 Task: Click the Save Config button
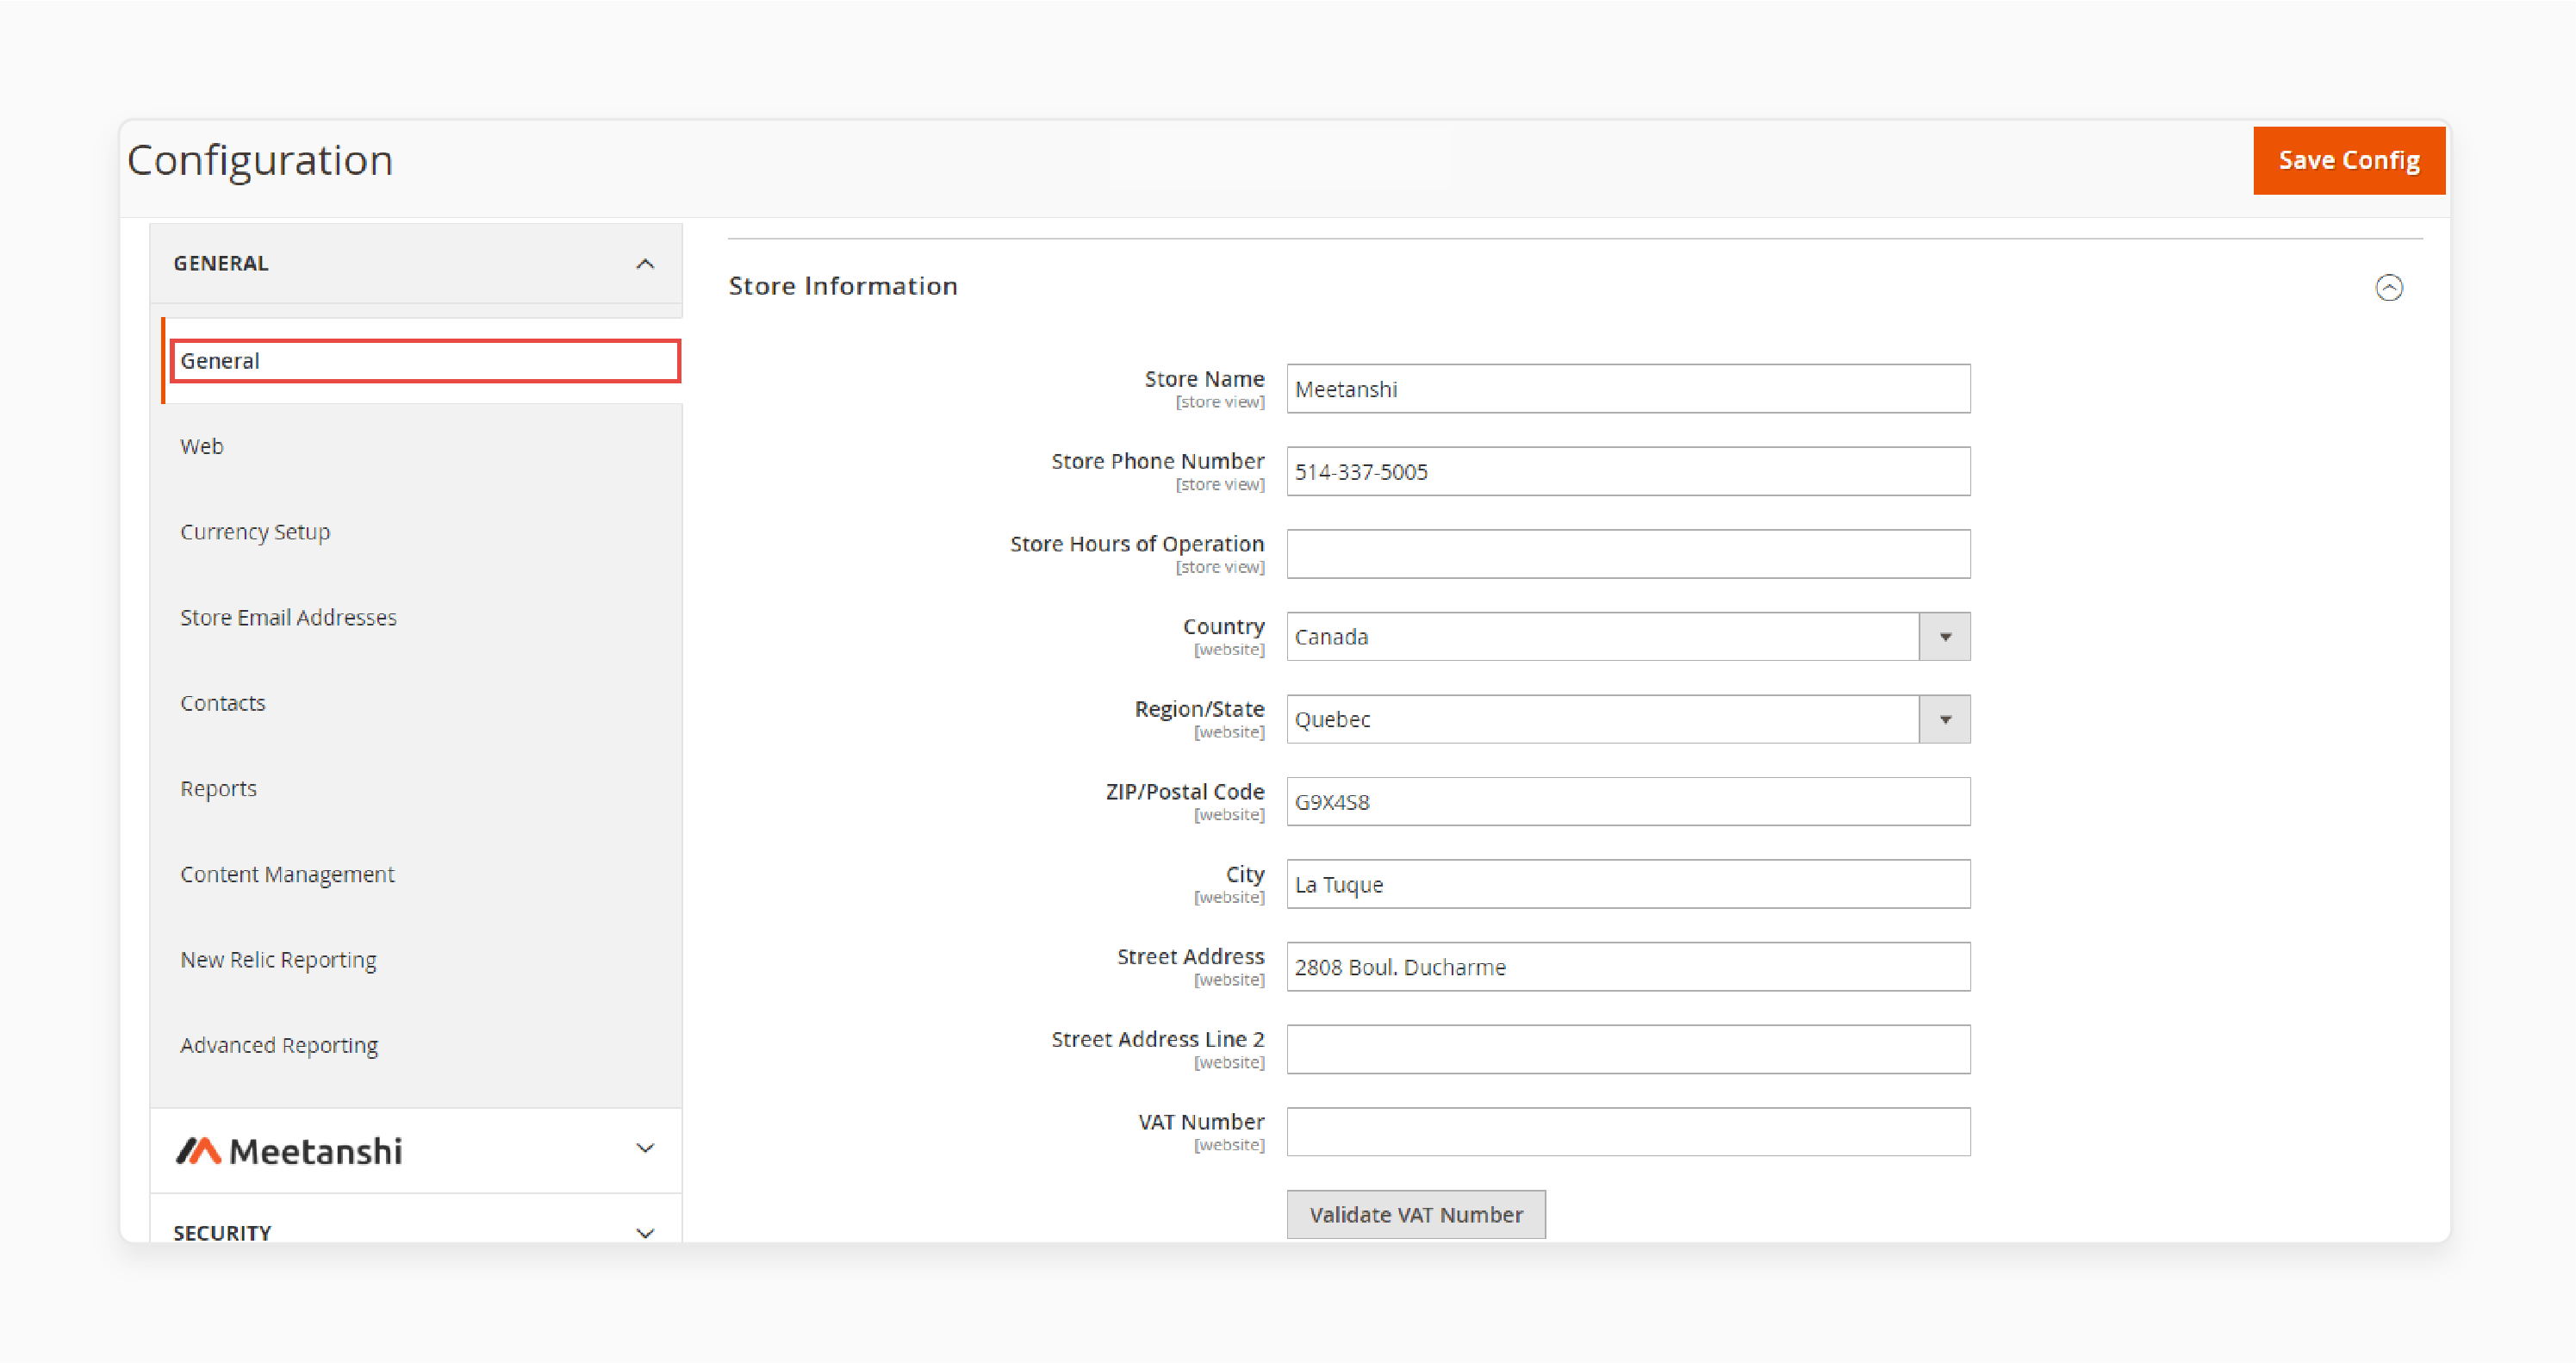(x=2348, y=160)
